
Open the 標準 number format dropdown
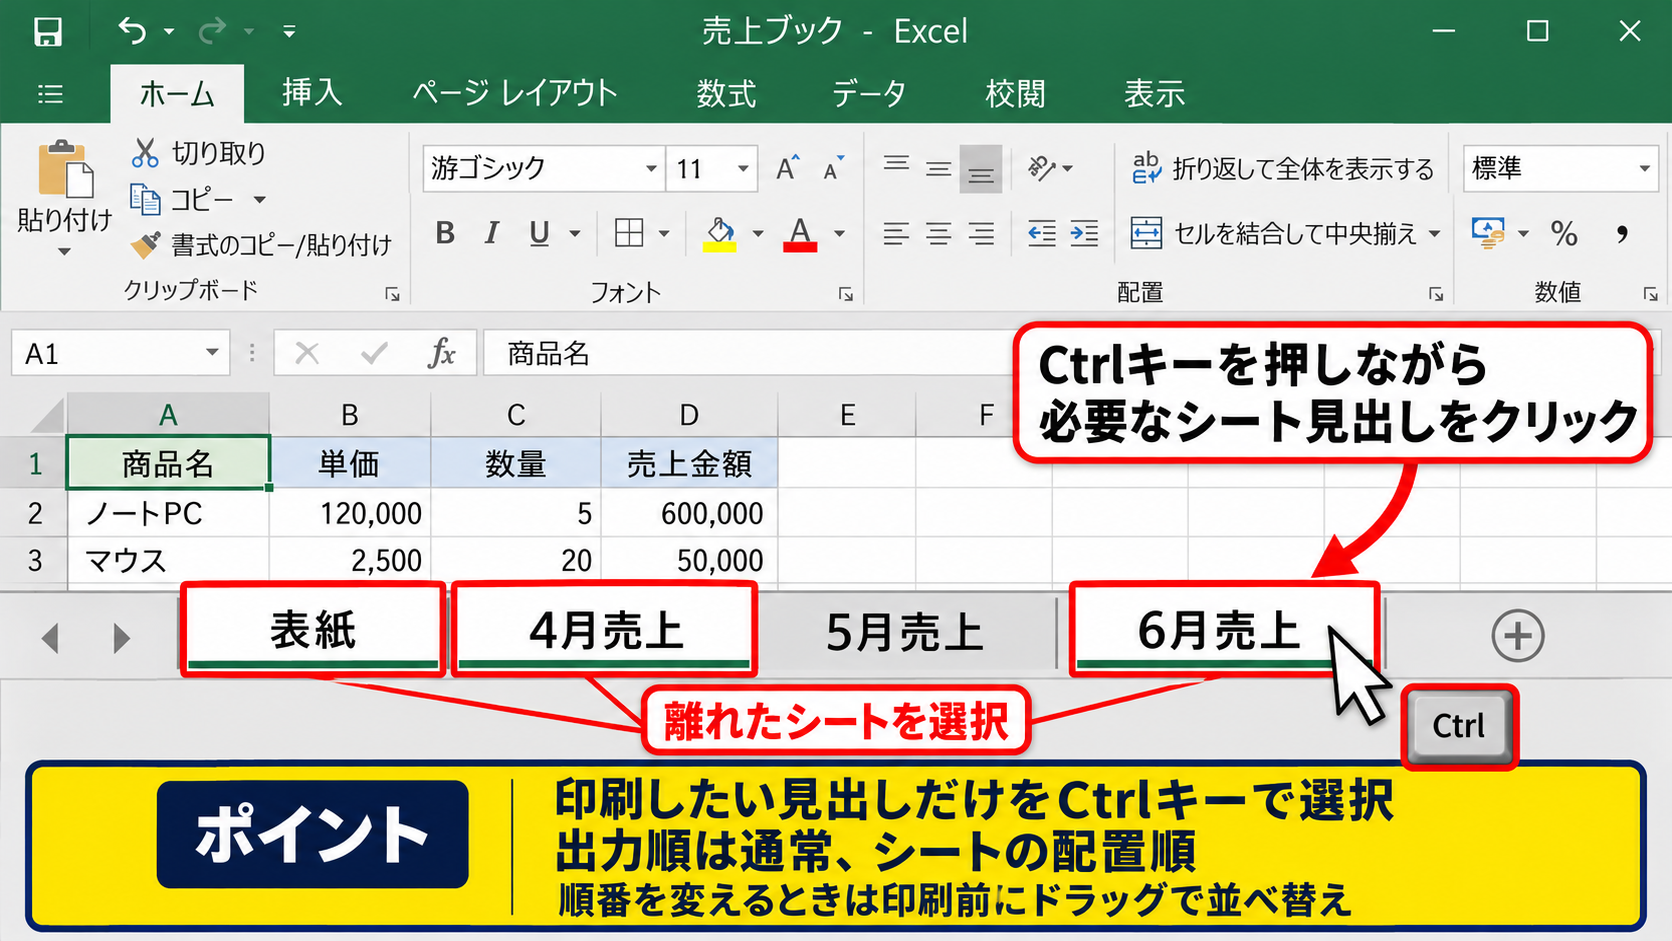pyautogui.click(x=1644, y=168)
